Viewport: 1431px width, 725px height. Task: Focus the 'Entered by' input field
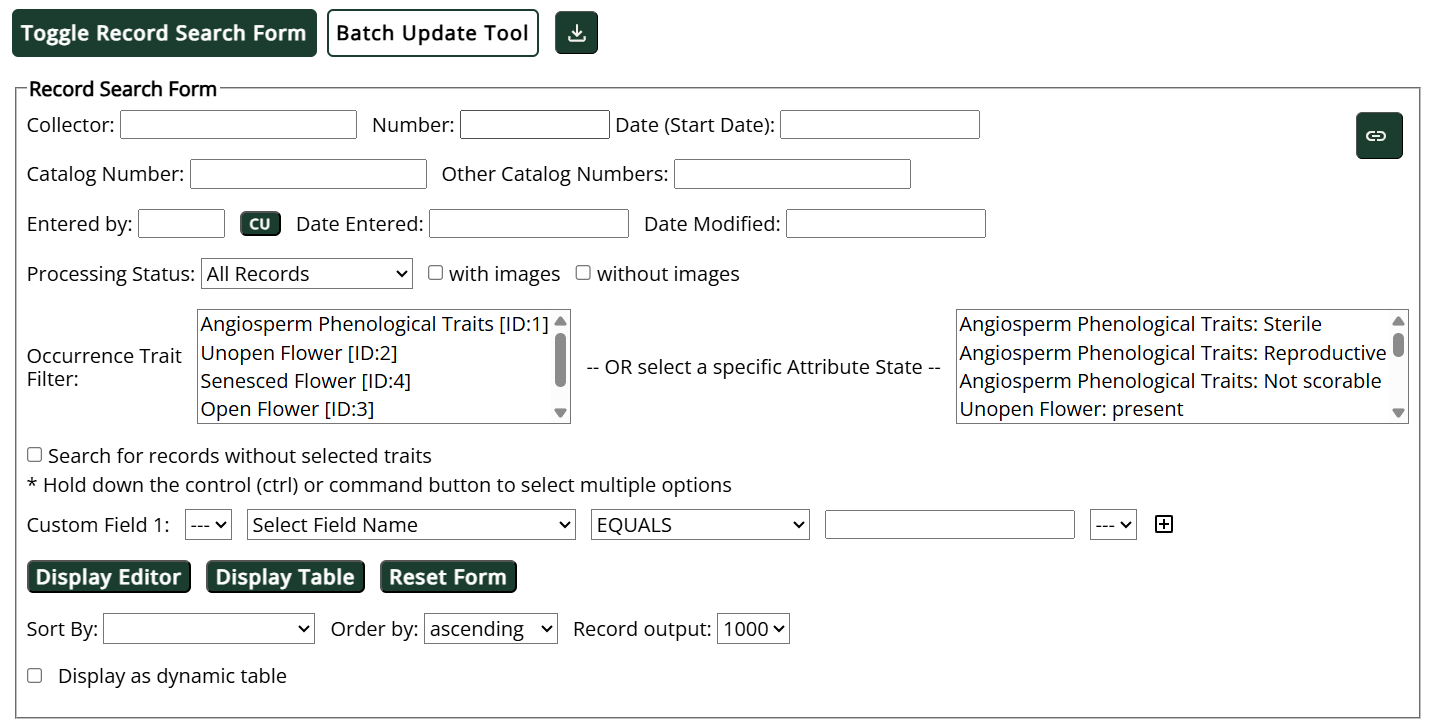(x=181, y=224)
